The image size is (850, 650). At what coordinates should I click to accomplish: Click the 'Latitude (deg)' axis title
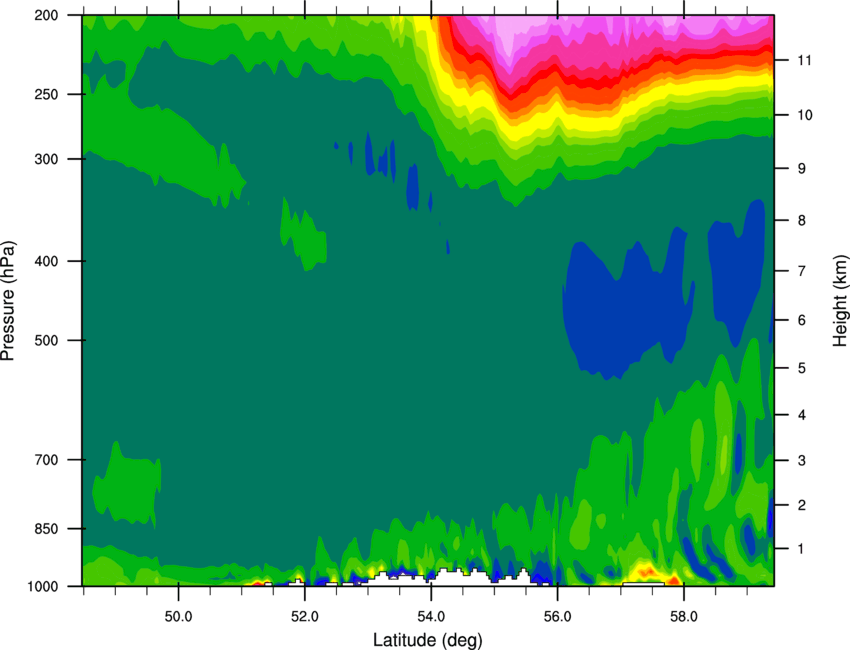click(x=428, y=640)
